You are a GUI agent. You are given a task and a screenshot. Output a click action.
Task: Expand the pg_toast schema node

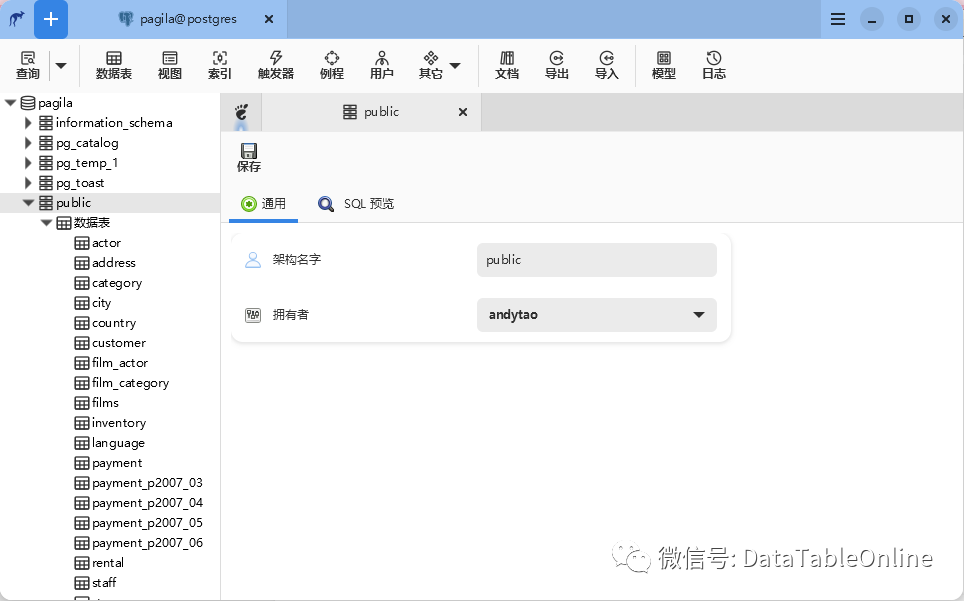pyautogui.click(x=28, y=183)
